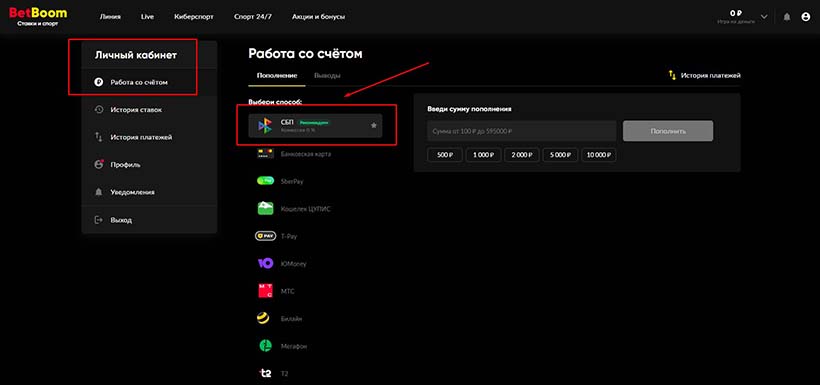Screen dimensions: 820x385
Task: Open the Линия menu item
Action: [x=110, y=17]
